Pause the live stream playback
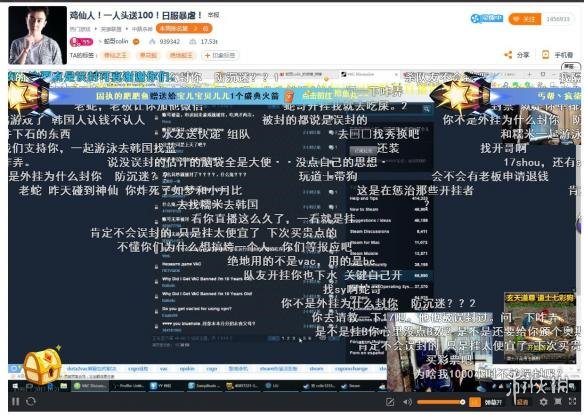584x415 pixels. tap(16, 401)
